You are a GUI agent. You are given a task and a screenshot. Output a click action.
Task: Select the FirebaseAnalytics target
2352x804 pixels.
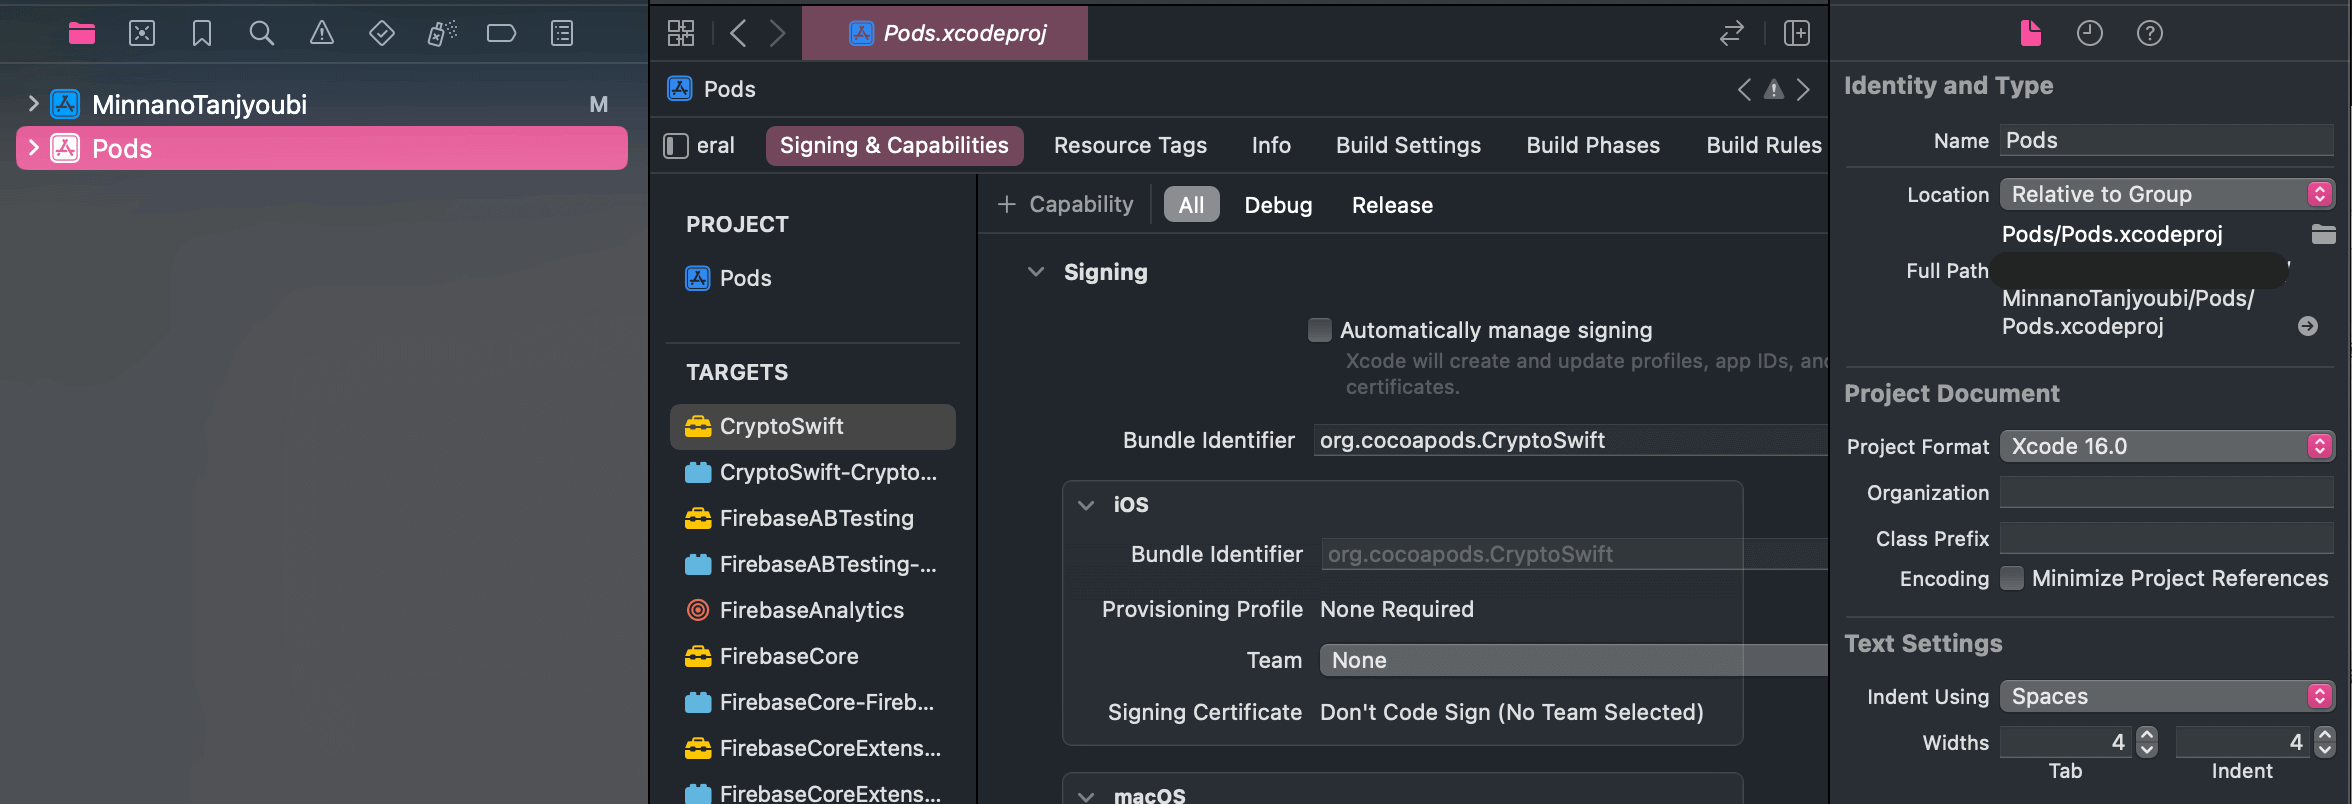(813, 610)
